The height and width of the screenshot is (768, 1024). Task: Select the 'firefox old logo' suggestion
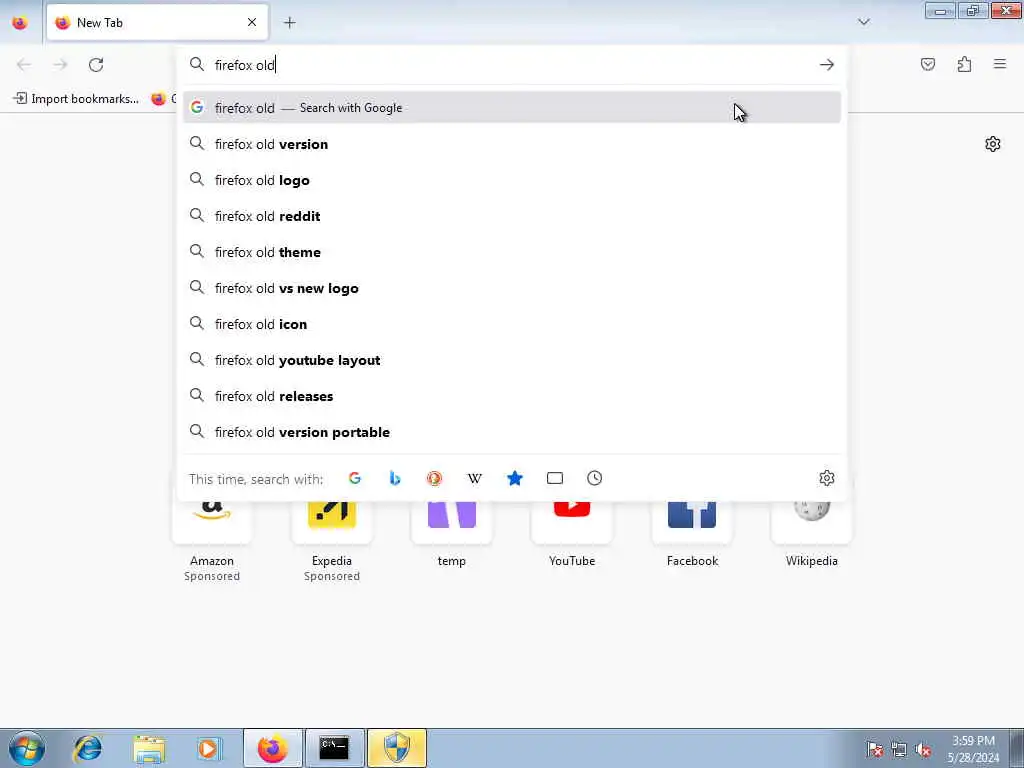[512, 180]
